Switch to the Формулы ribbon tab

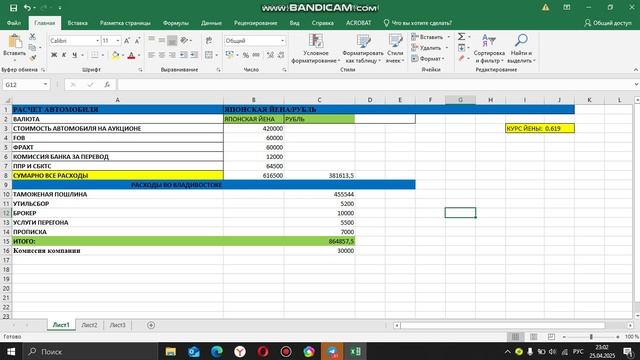click(176, 23)
